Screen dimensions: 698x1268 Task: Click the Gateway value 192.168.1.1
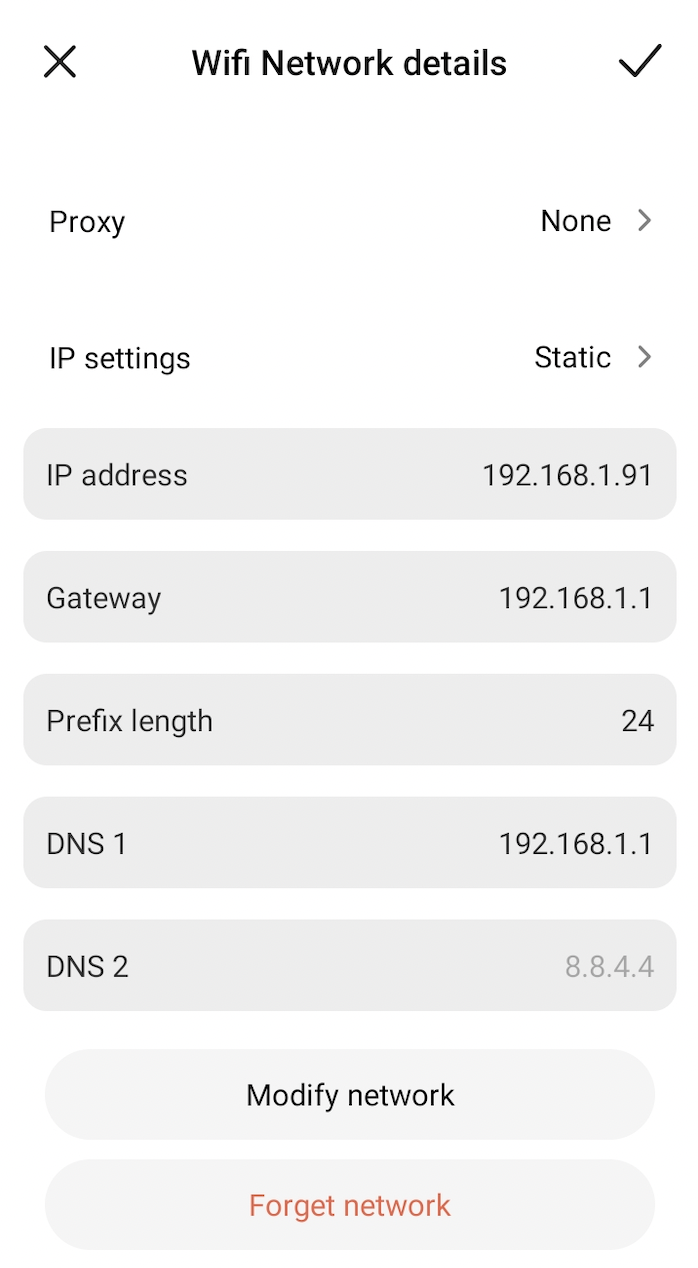pos(575,598)
